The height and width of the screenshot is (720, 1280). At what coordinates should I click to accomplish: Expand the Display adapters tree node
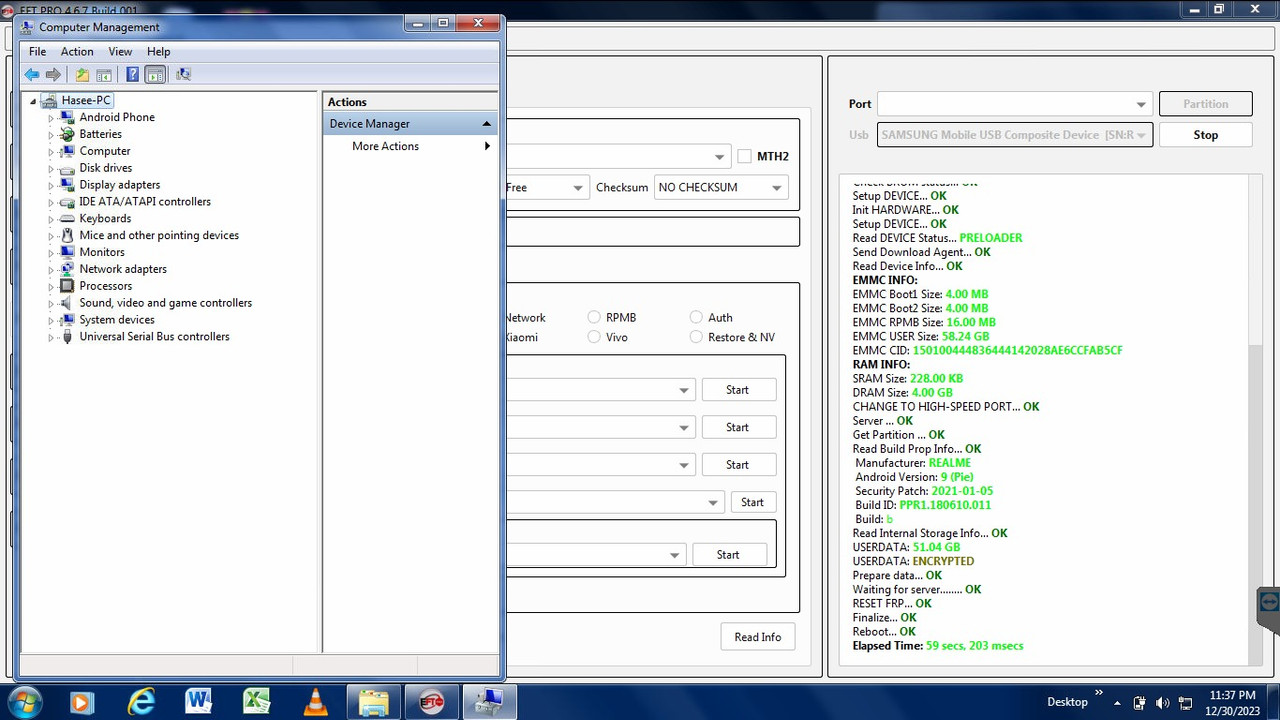[x=51, y=185]
